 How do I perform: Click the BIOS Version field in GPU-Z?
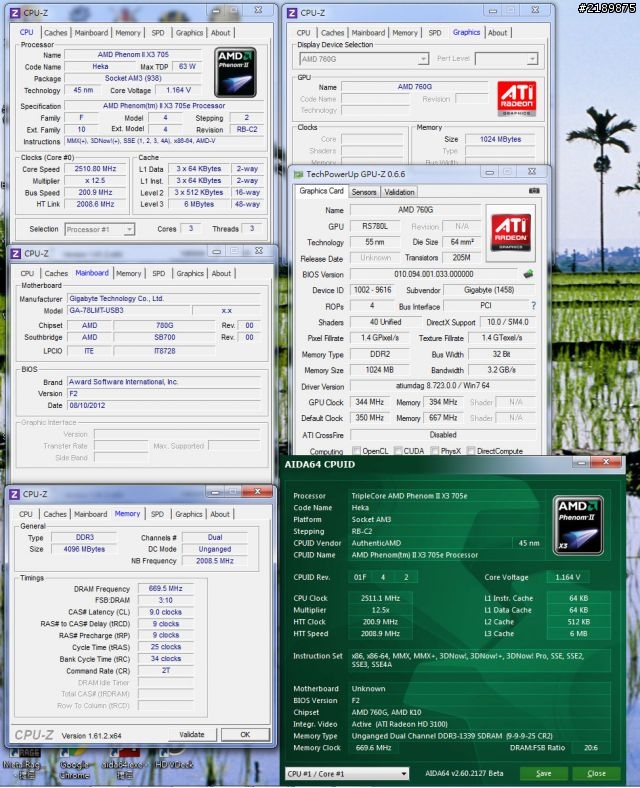coord(434,274)
